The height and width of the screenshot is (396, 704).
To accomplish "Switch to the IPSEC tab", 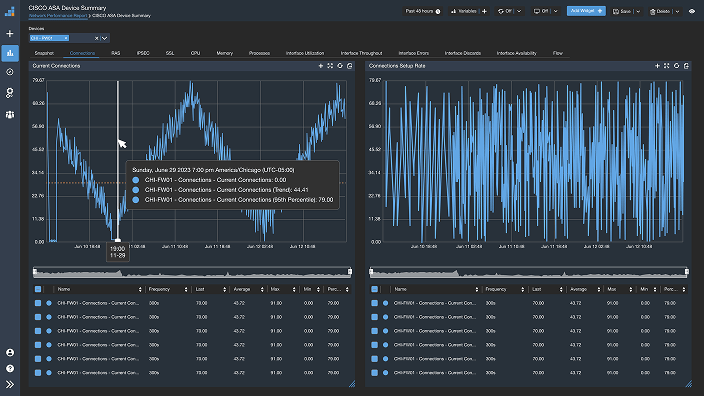I will (143, 53).
